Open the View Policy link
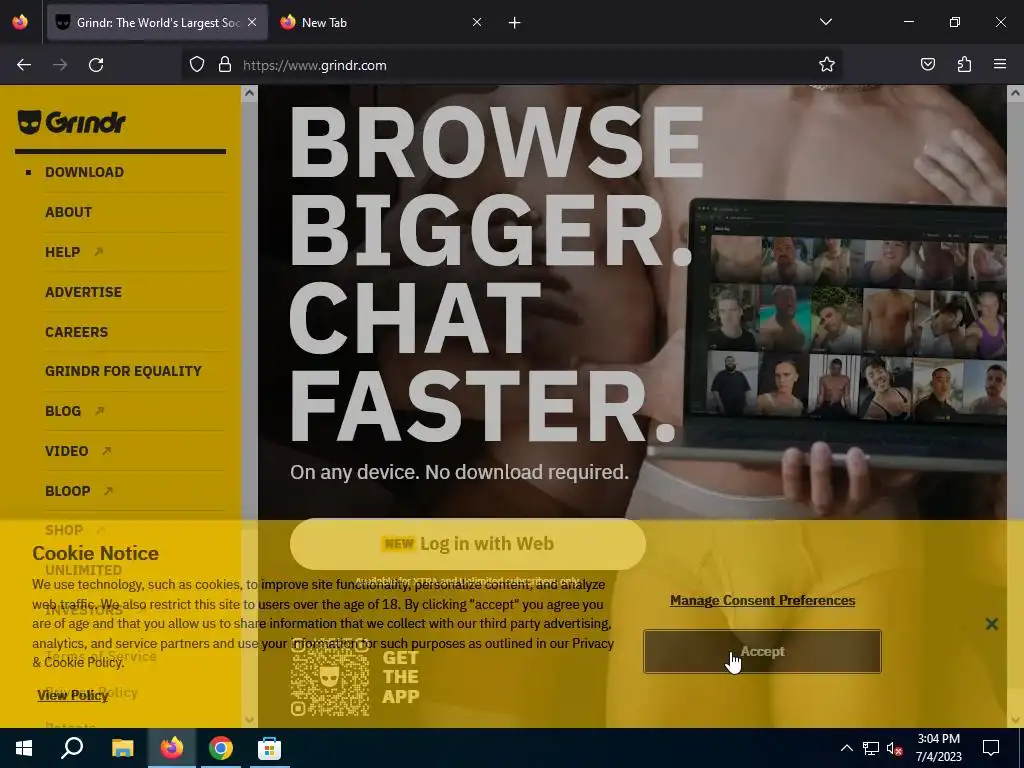The height and width of the screenshot is (768, 1024). click(x=72, y=696)
